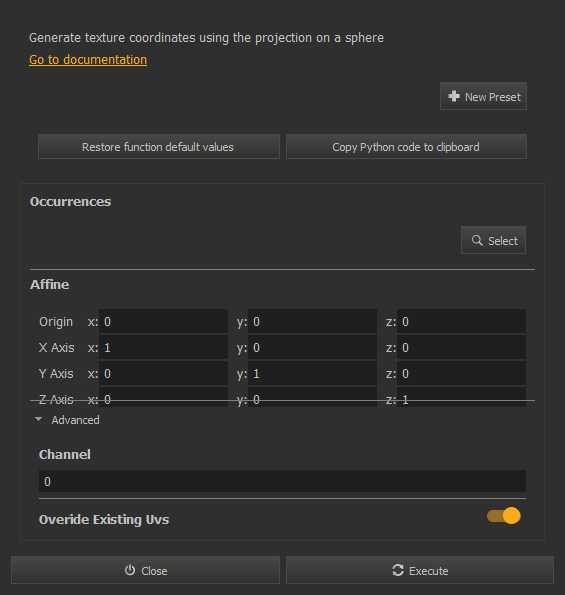Click the refresh icon on Execute button

click(398, 570)
